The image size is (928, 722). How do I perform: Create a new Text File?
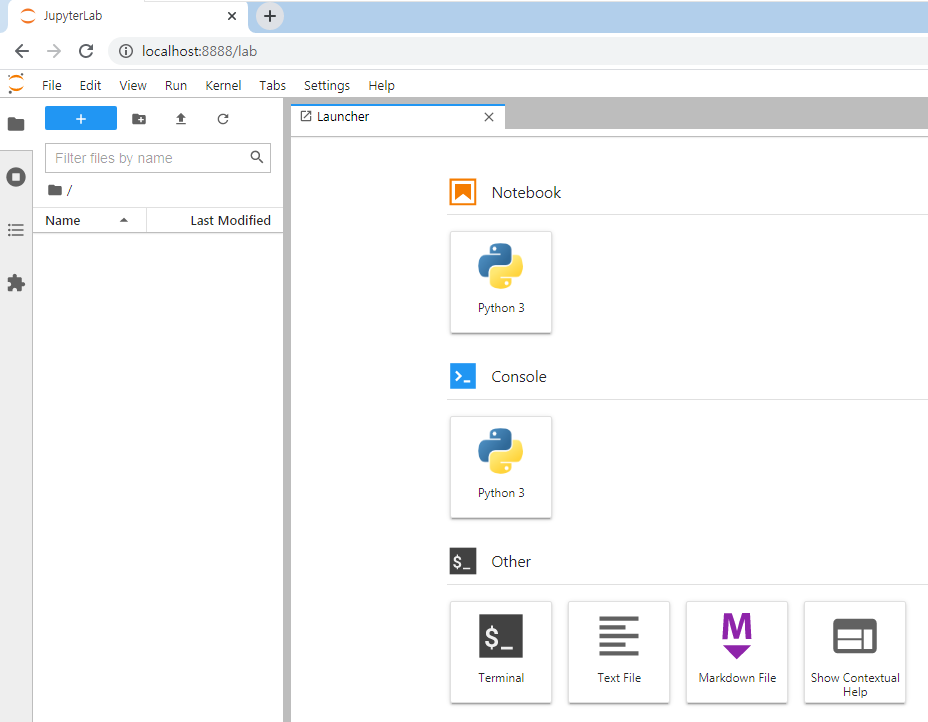[619, 652]
